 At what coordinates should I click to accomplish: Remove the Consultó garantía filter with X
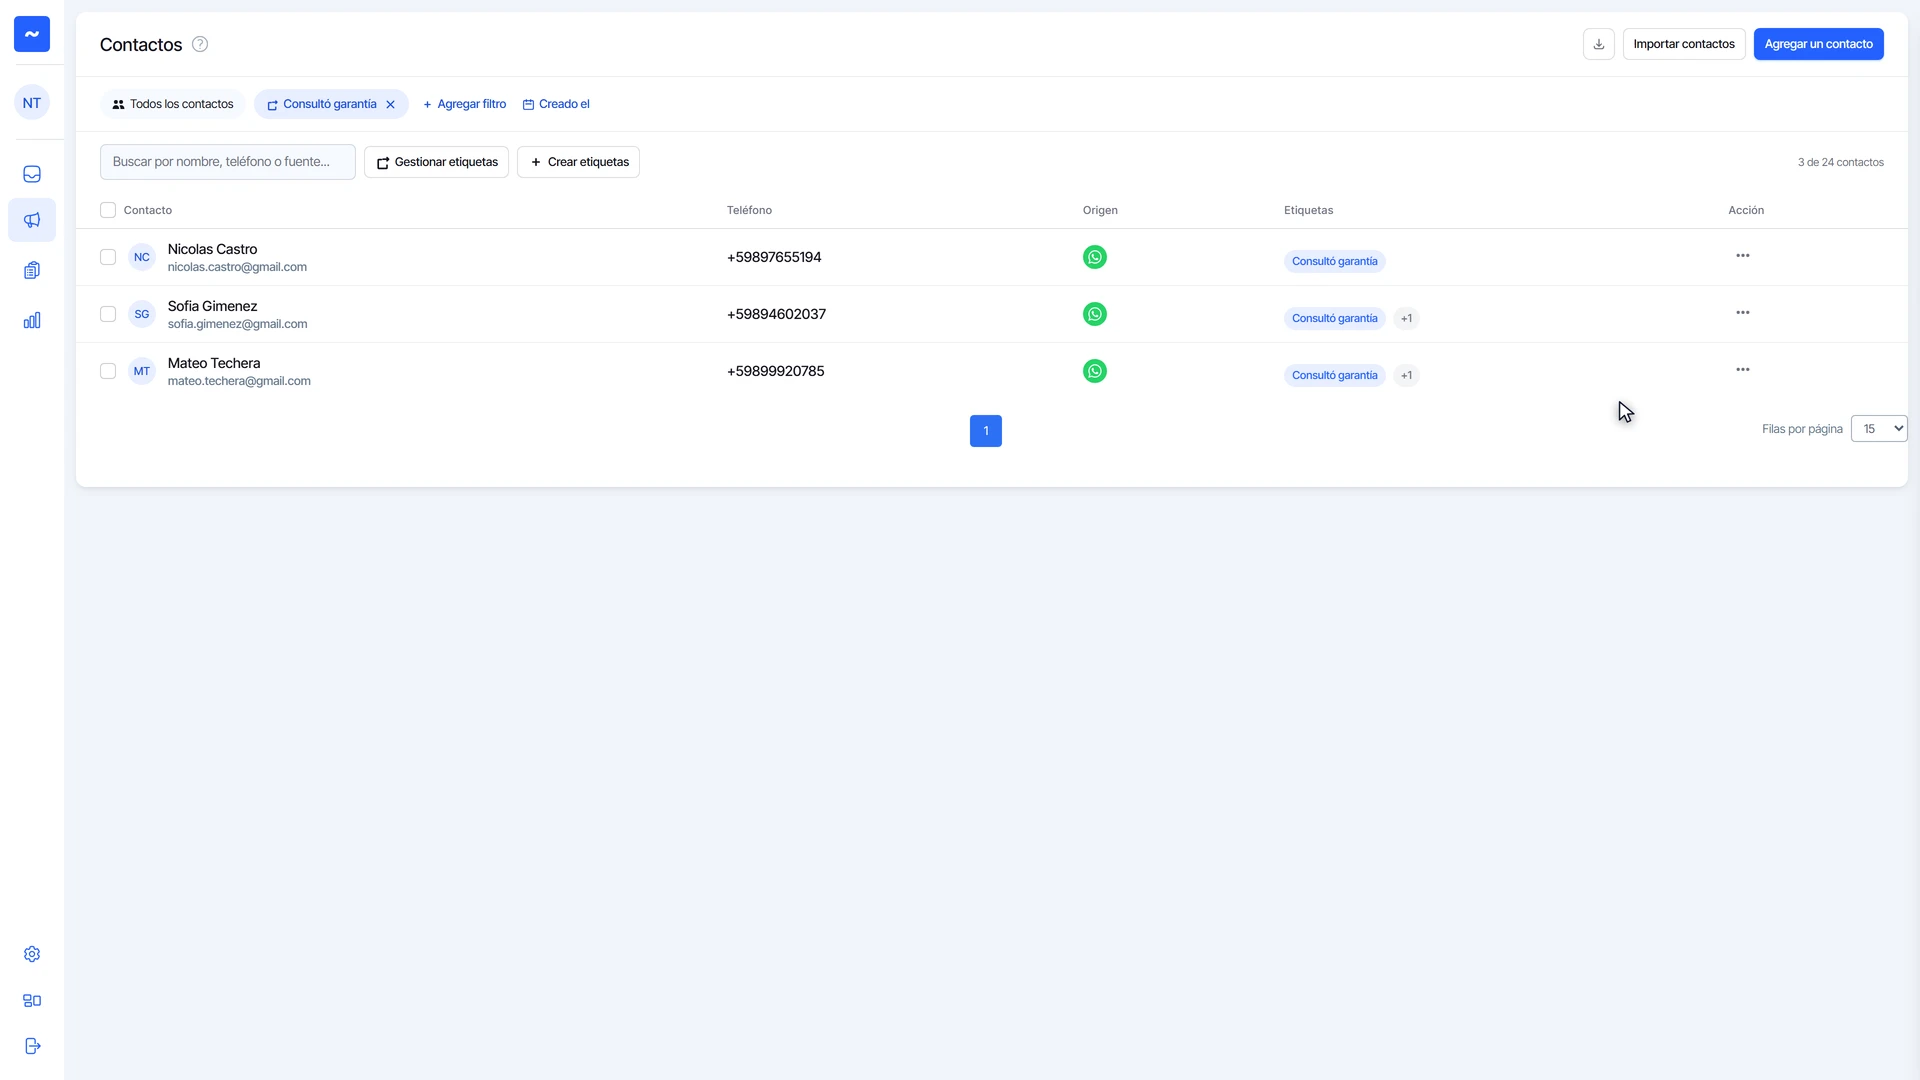click(x=391, y=104)
